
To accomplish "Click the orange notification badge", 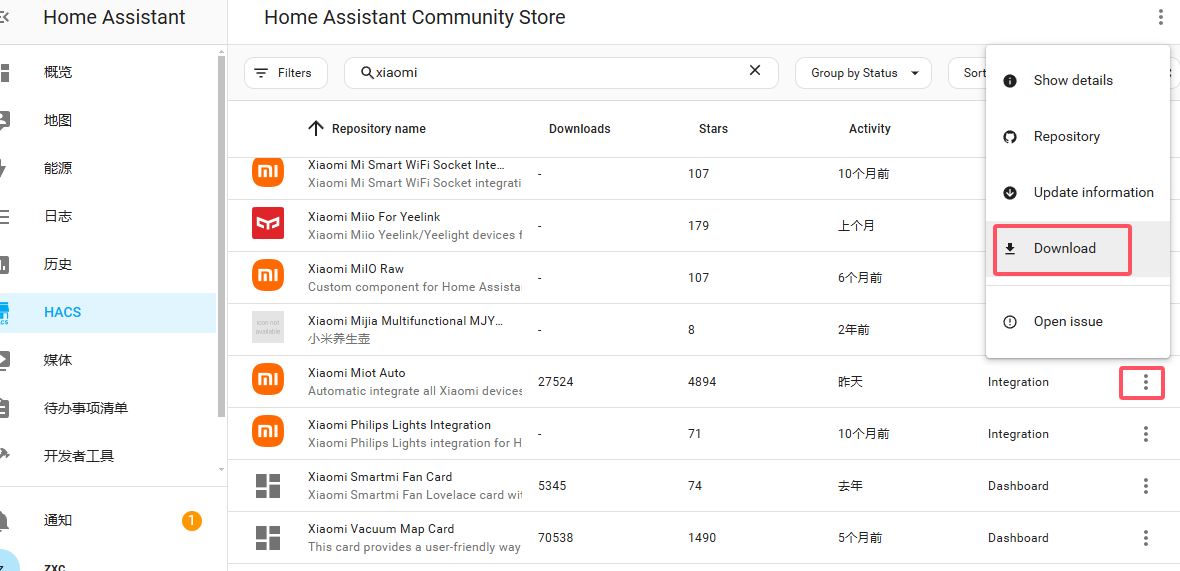I will [191, 520].
